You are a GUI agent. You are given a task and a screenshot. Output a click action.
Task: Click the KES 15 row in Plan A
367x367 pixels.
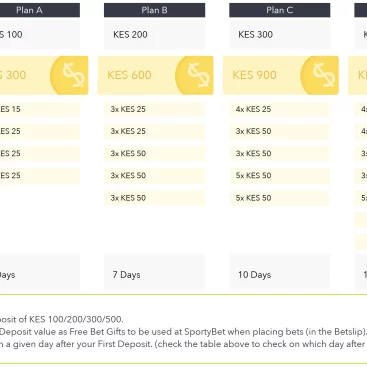point(40,109)
